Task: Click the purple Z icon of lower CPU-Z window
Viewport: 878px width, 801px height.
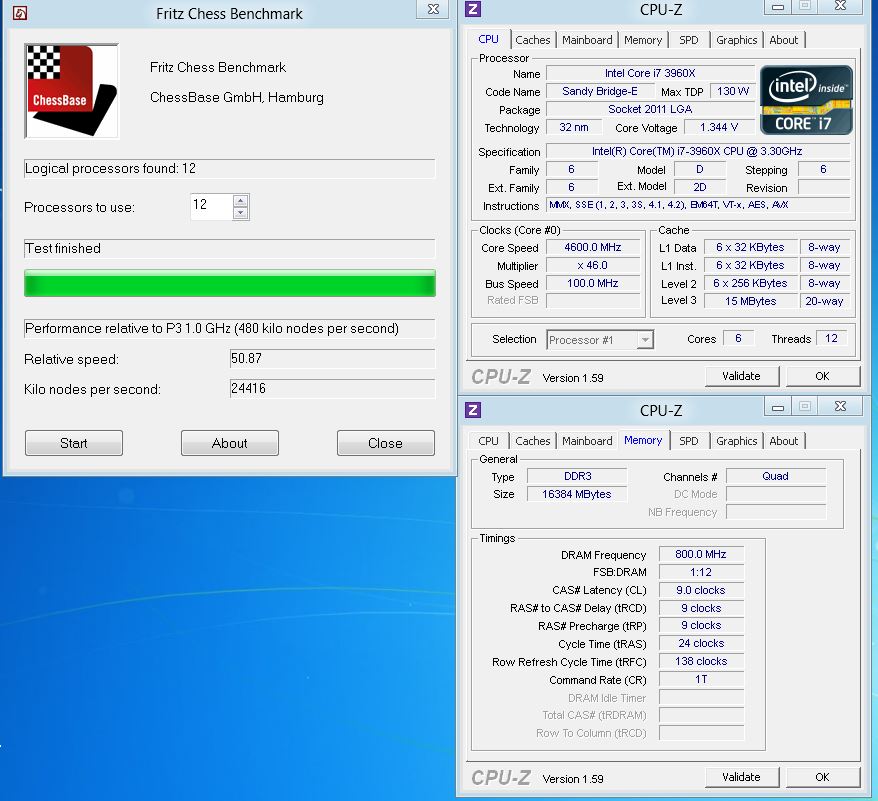Action: coord(473,410)
